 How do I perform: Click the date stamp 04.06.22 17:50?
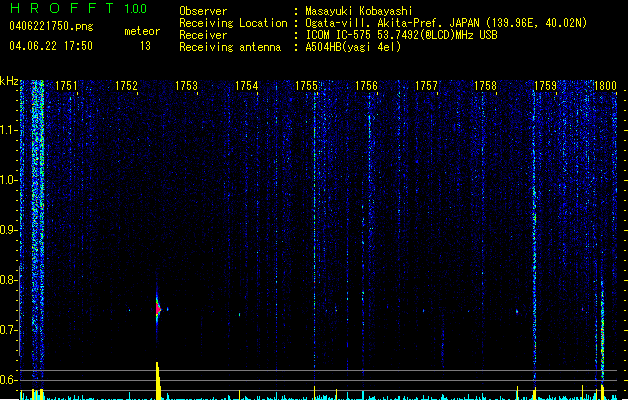click(x=51, y=46)
